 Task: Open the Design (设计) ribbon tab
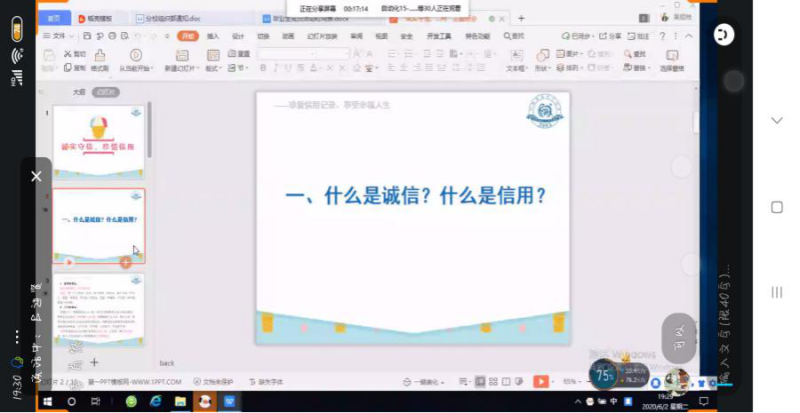(238, 35)
